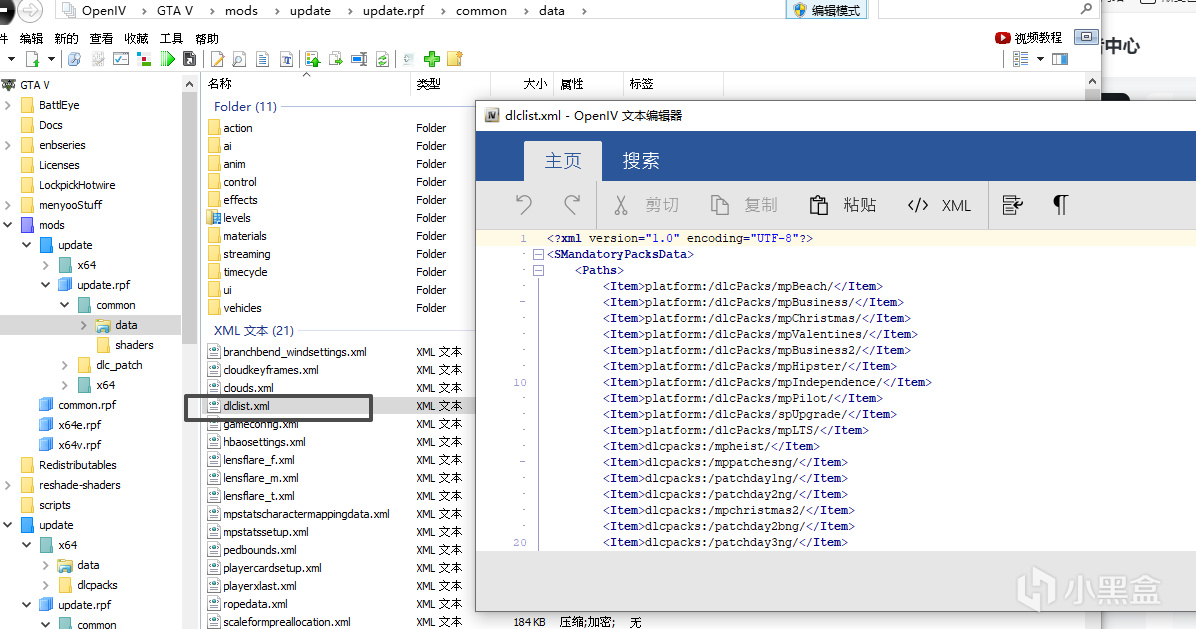This screenshot has height=629, width=1196.
Task: Click the dark save-file toolbar icon
Action: [x=190, y=59]
